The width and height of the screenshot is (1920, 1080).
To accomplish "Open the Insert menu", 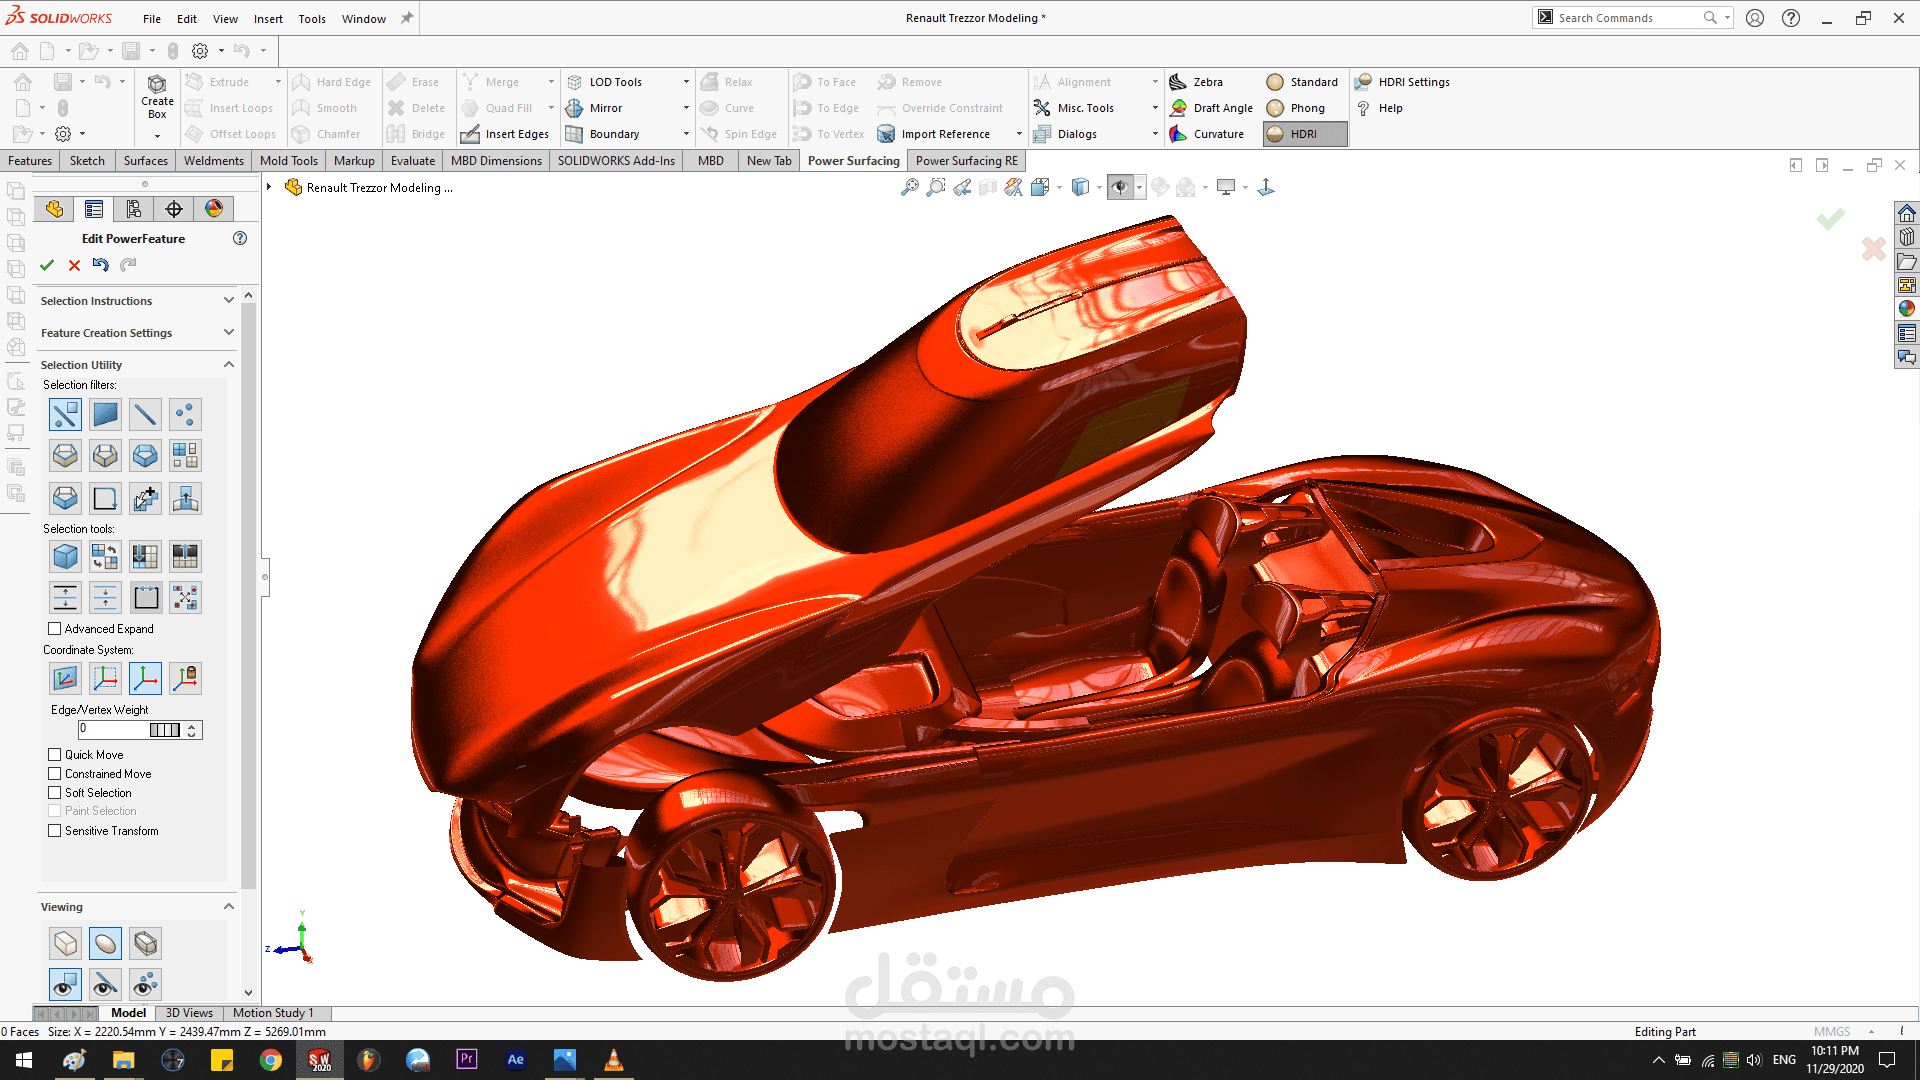I will tap(268, 19).
